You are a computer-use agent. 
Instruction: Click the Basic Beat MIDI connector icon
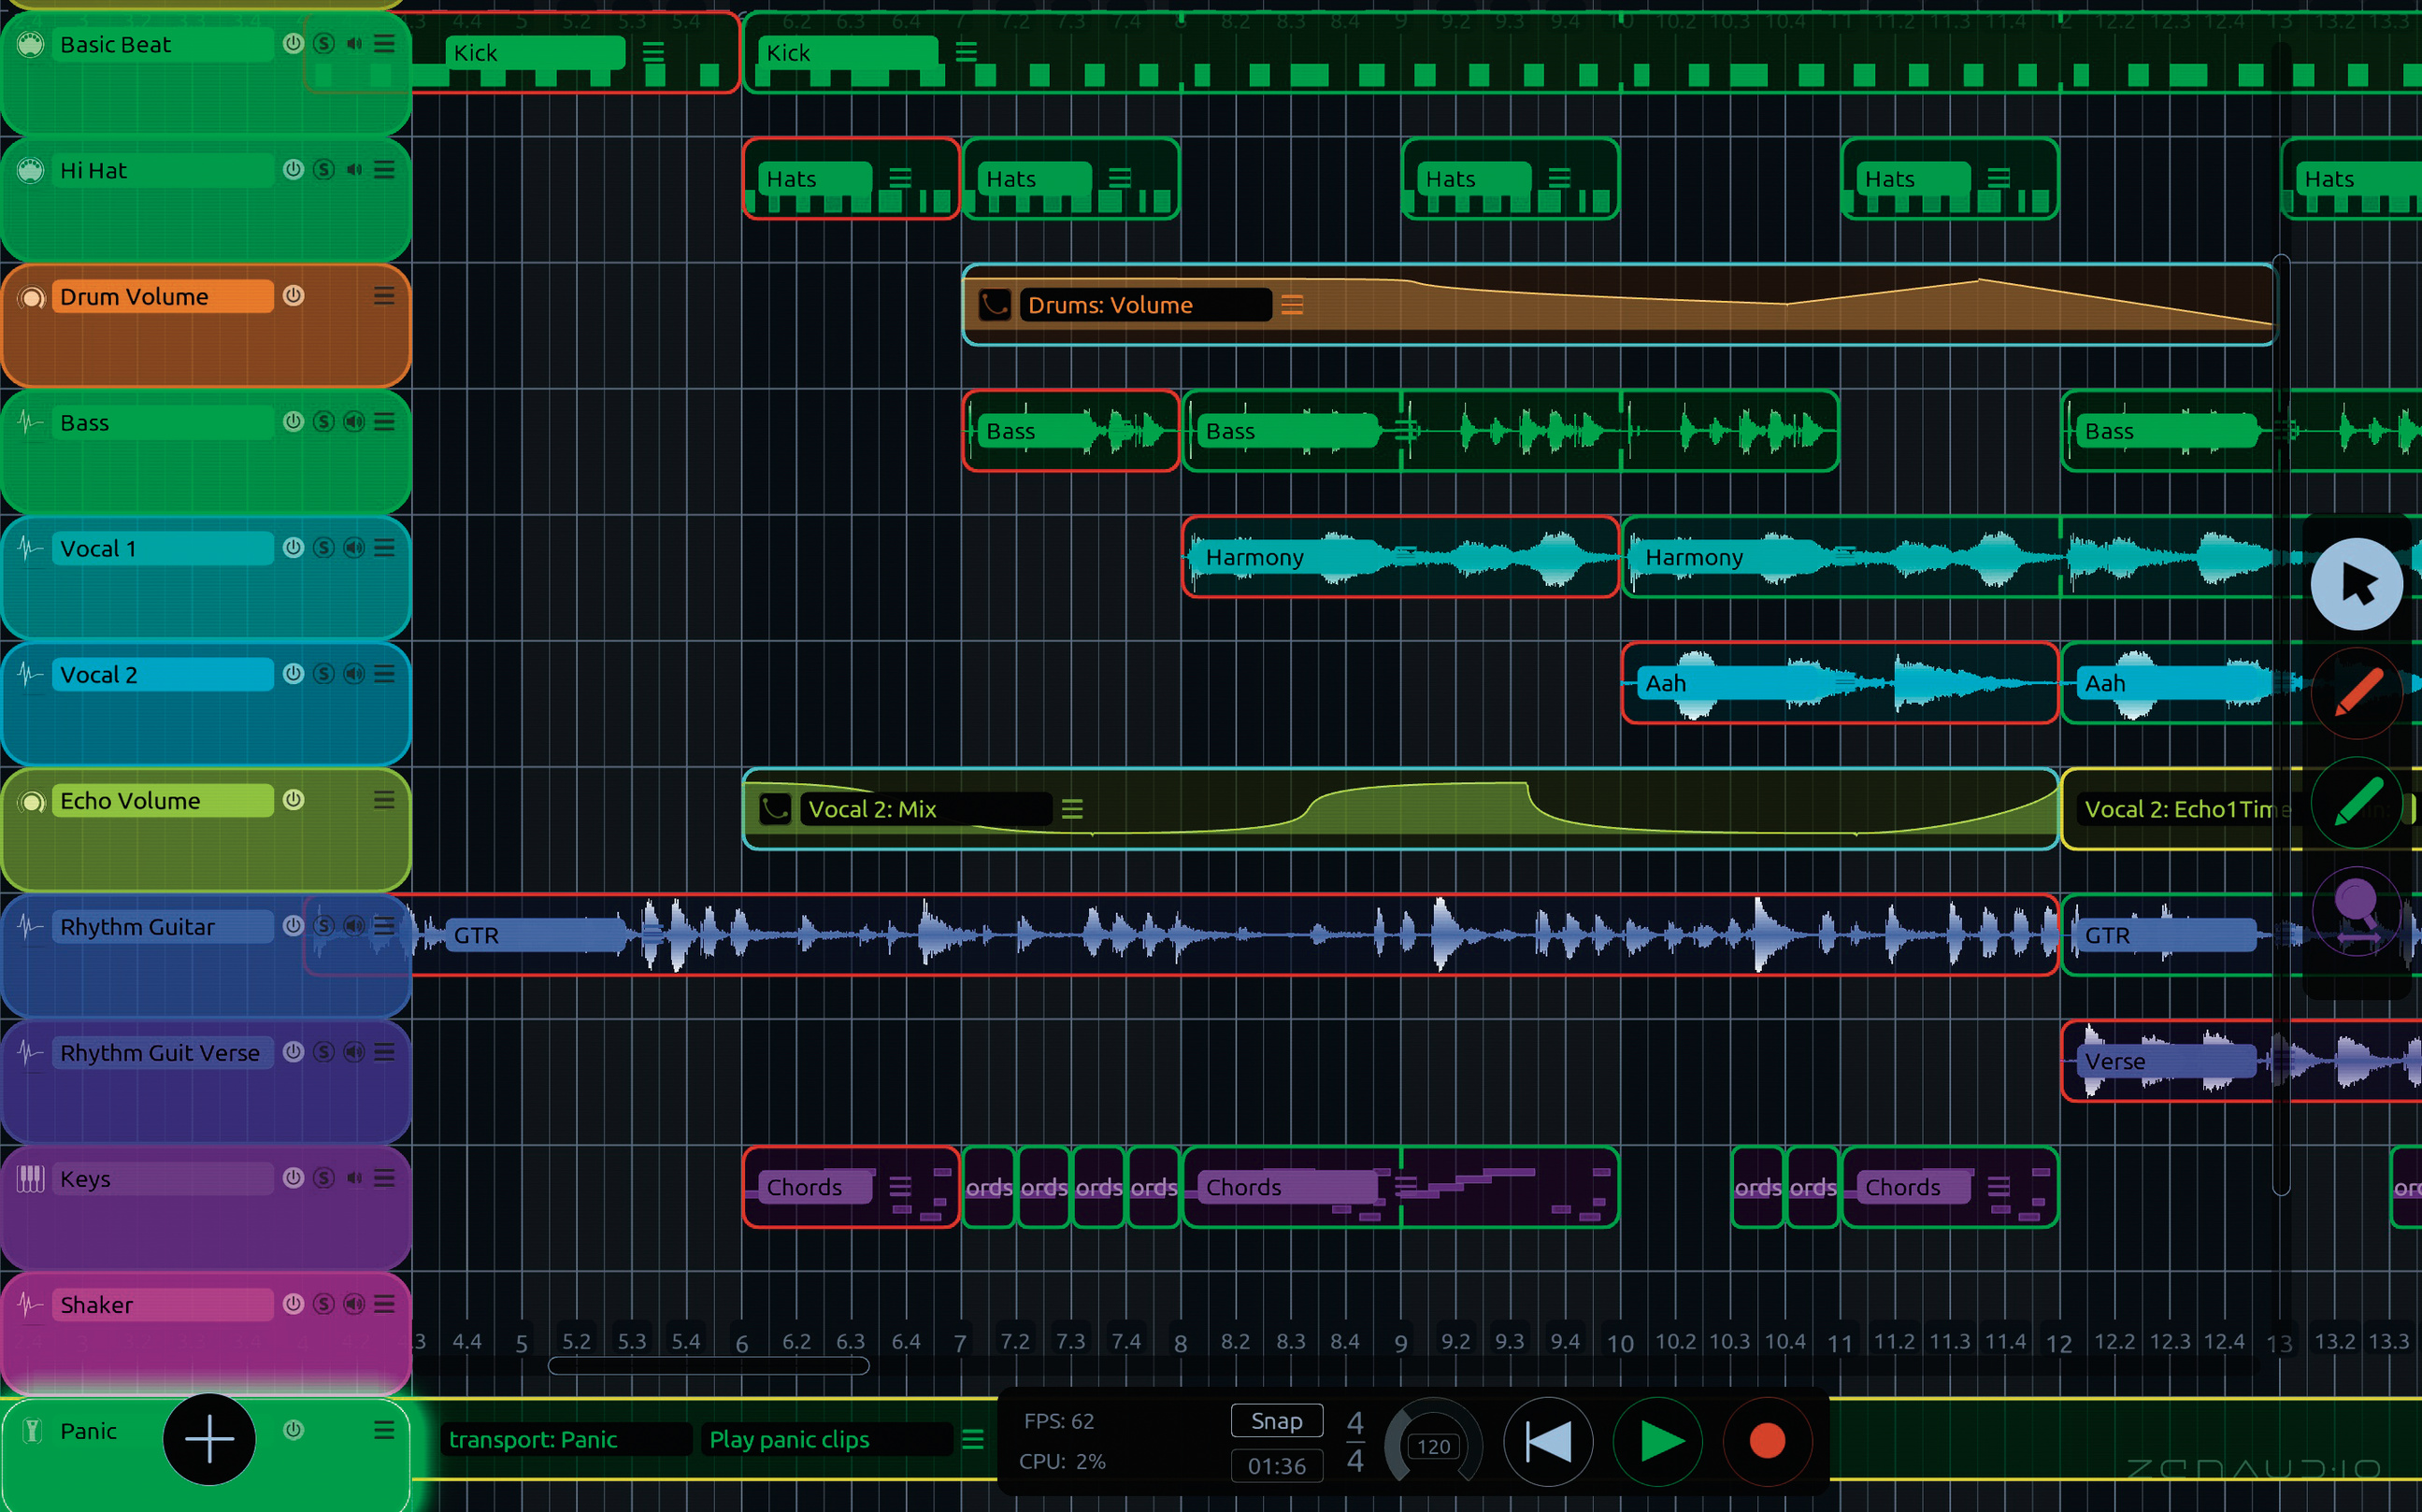click(31, 44)
